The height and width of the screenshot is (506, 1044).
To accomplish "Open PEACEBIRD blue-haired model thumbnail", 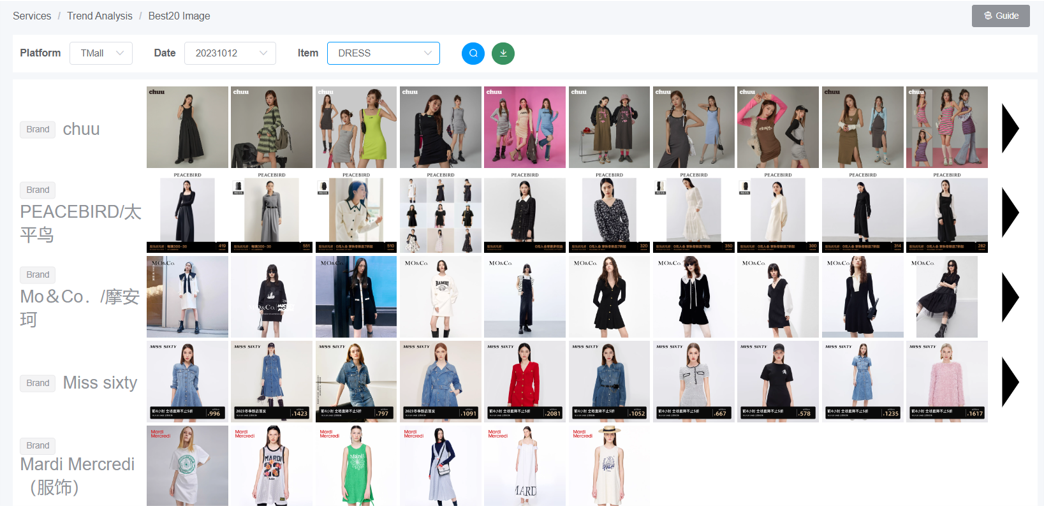I will [356, 212].
